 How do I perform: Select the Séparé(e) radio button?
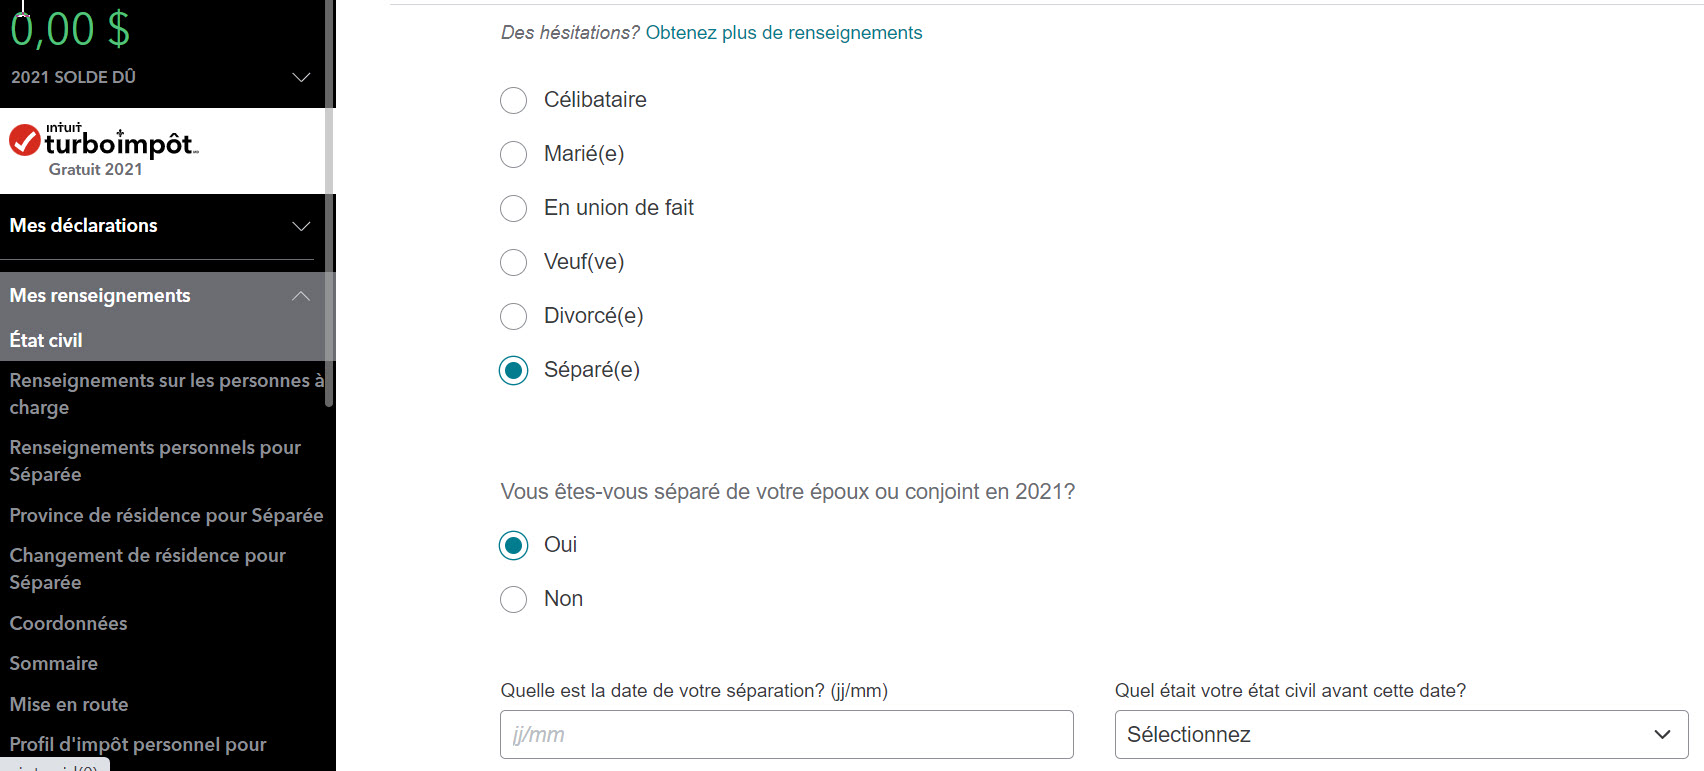[513, 370]
